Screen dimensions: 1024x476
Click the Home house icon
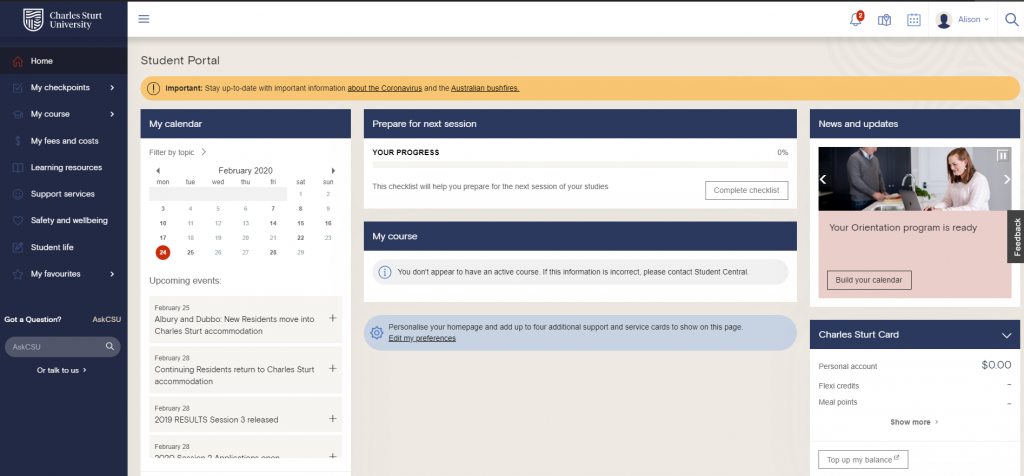click(18, 61)
